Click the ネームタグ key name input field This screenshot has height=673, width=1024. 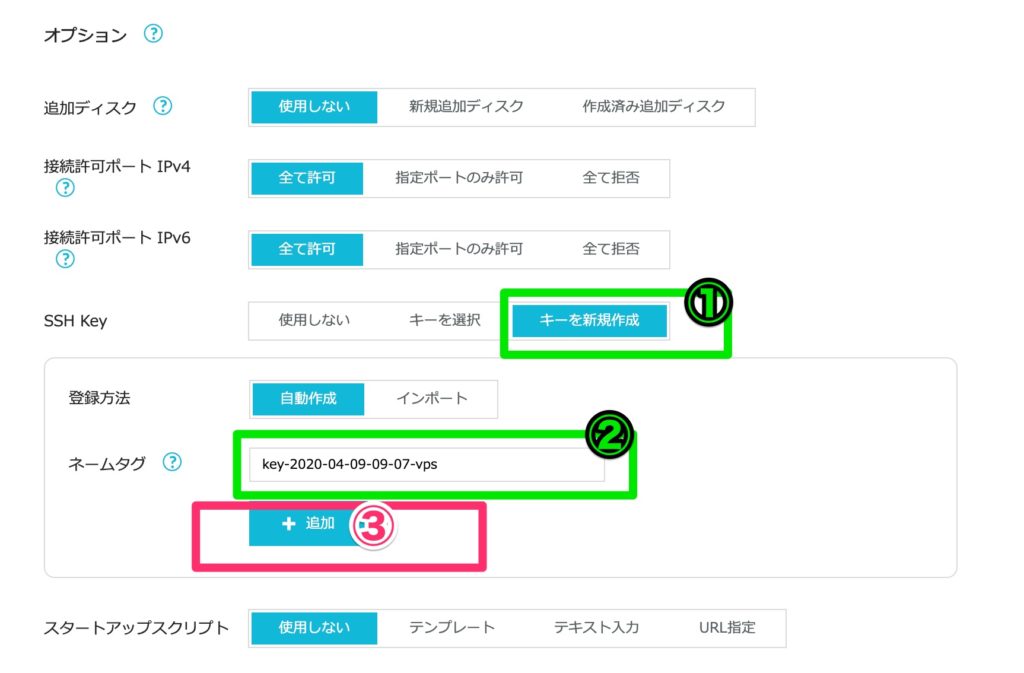point(426,464)
